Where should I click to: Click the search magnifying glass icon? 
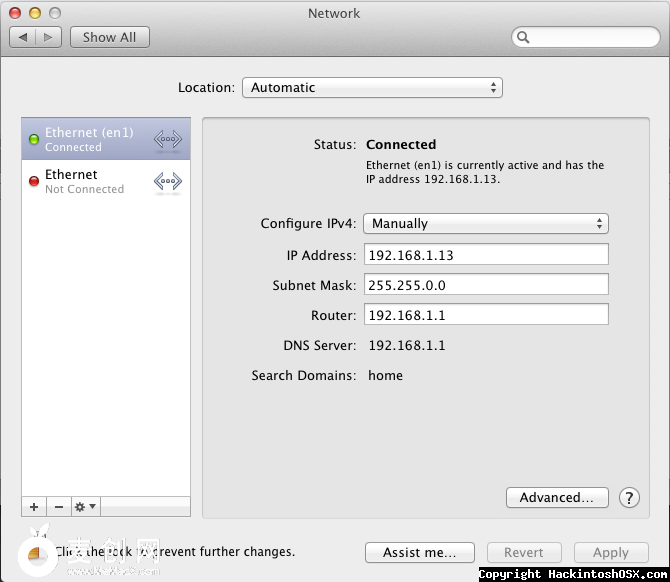pyautogui.click(x=524, y=38)
